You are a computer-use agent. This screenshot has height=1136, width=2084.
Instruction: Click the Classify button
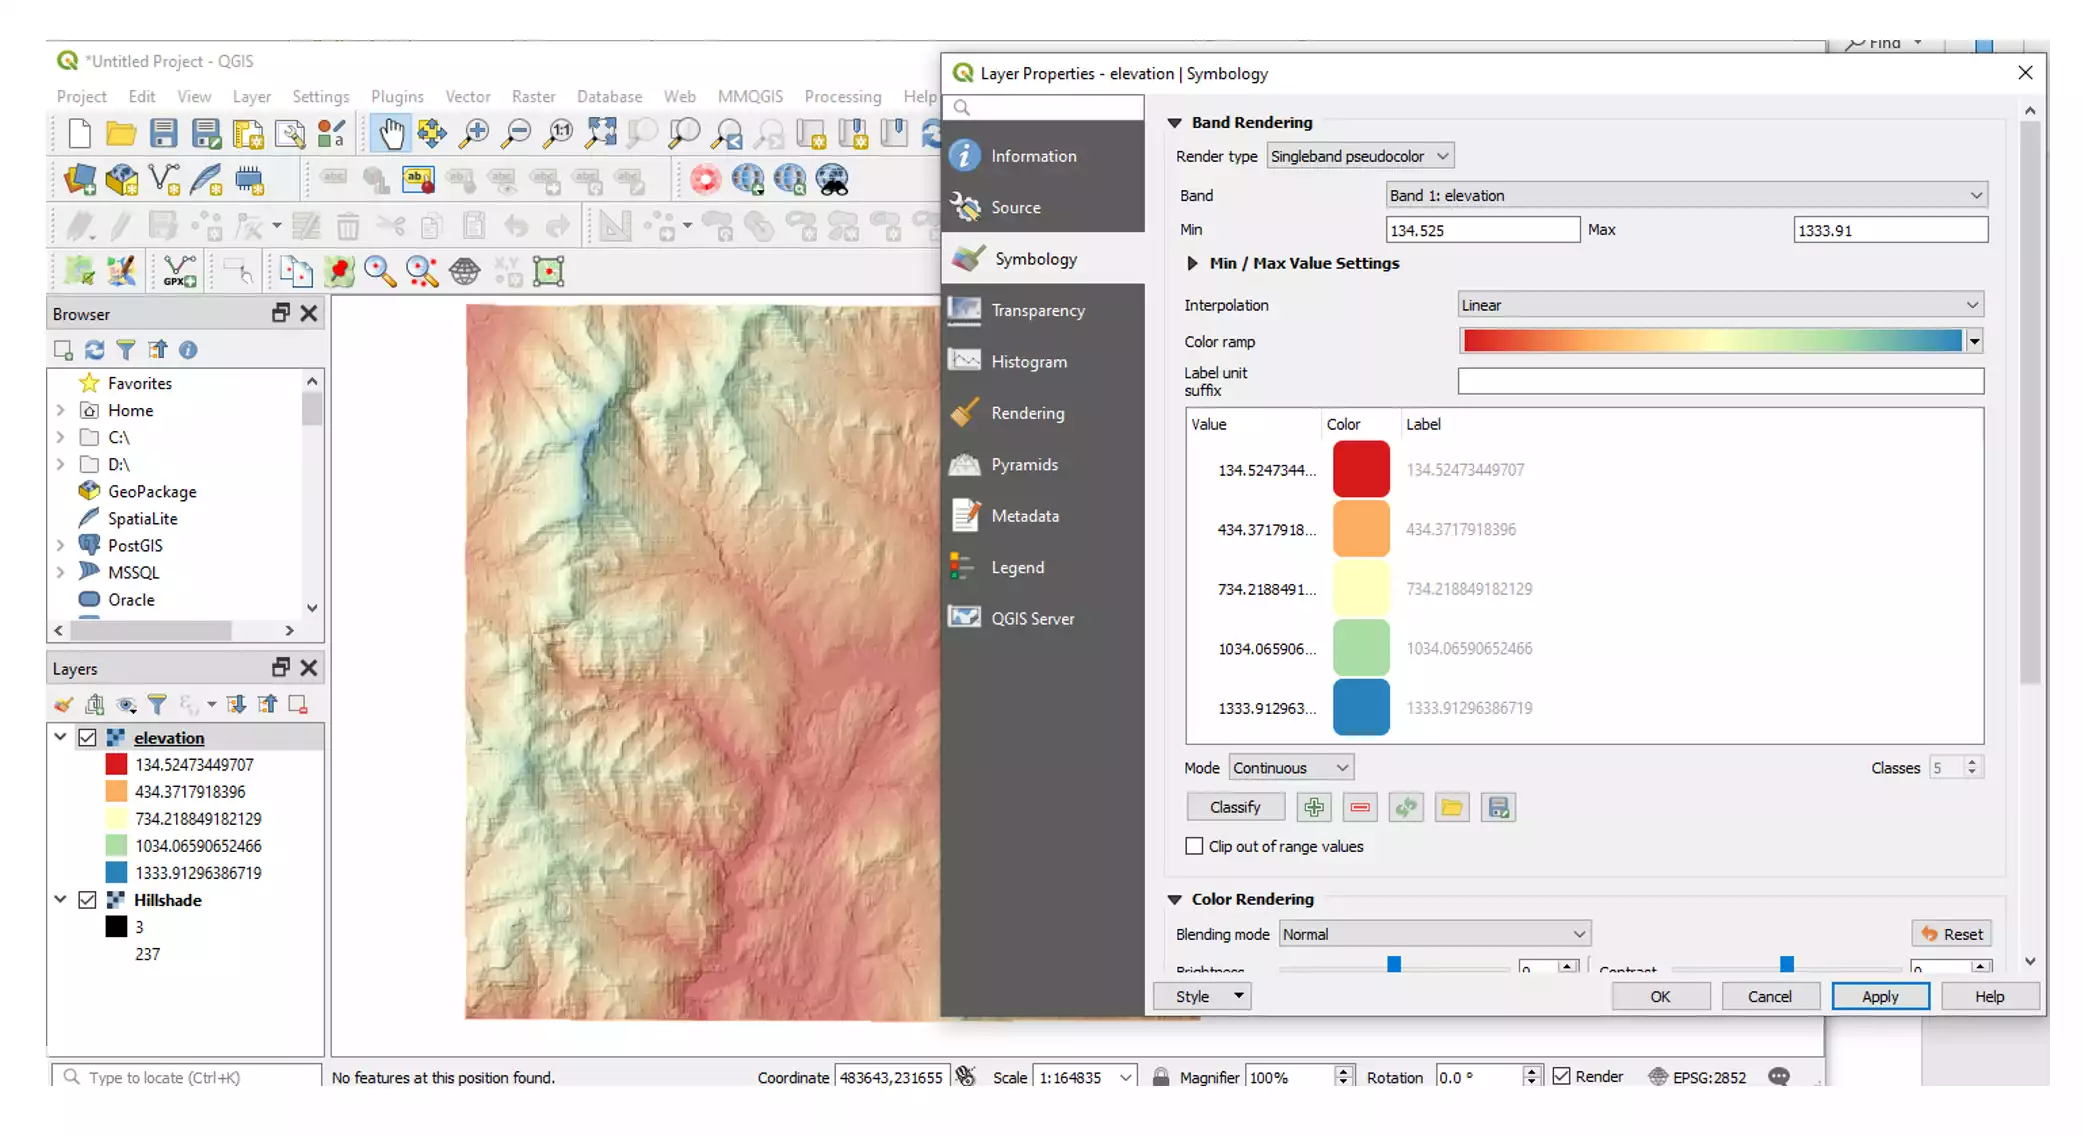1234,807
